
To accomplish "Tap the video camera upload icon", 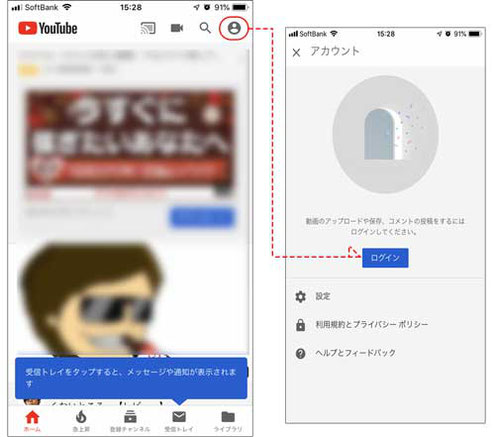I will (177, 28).
